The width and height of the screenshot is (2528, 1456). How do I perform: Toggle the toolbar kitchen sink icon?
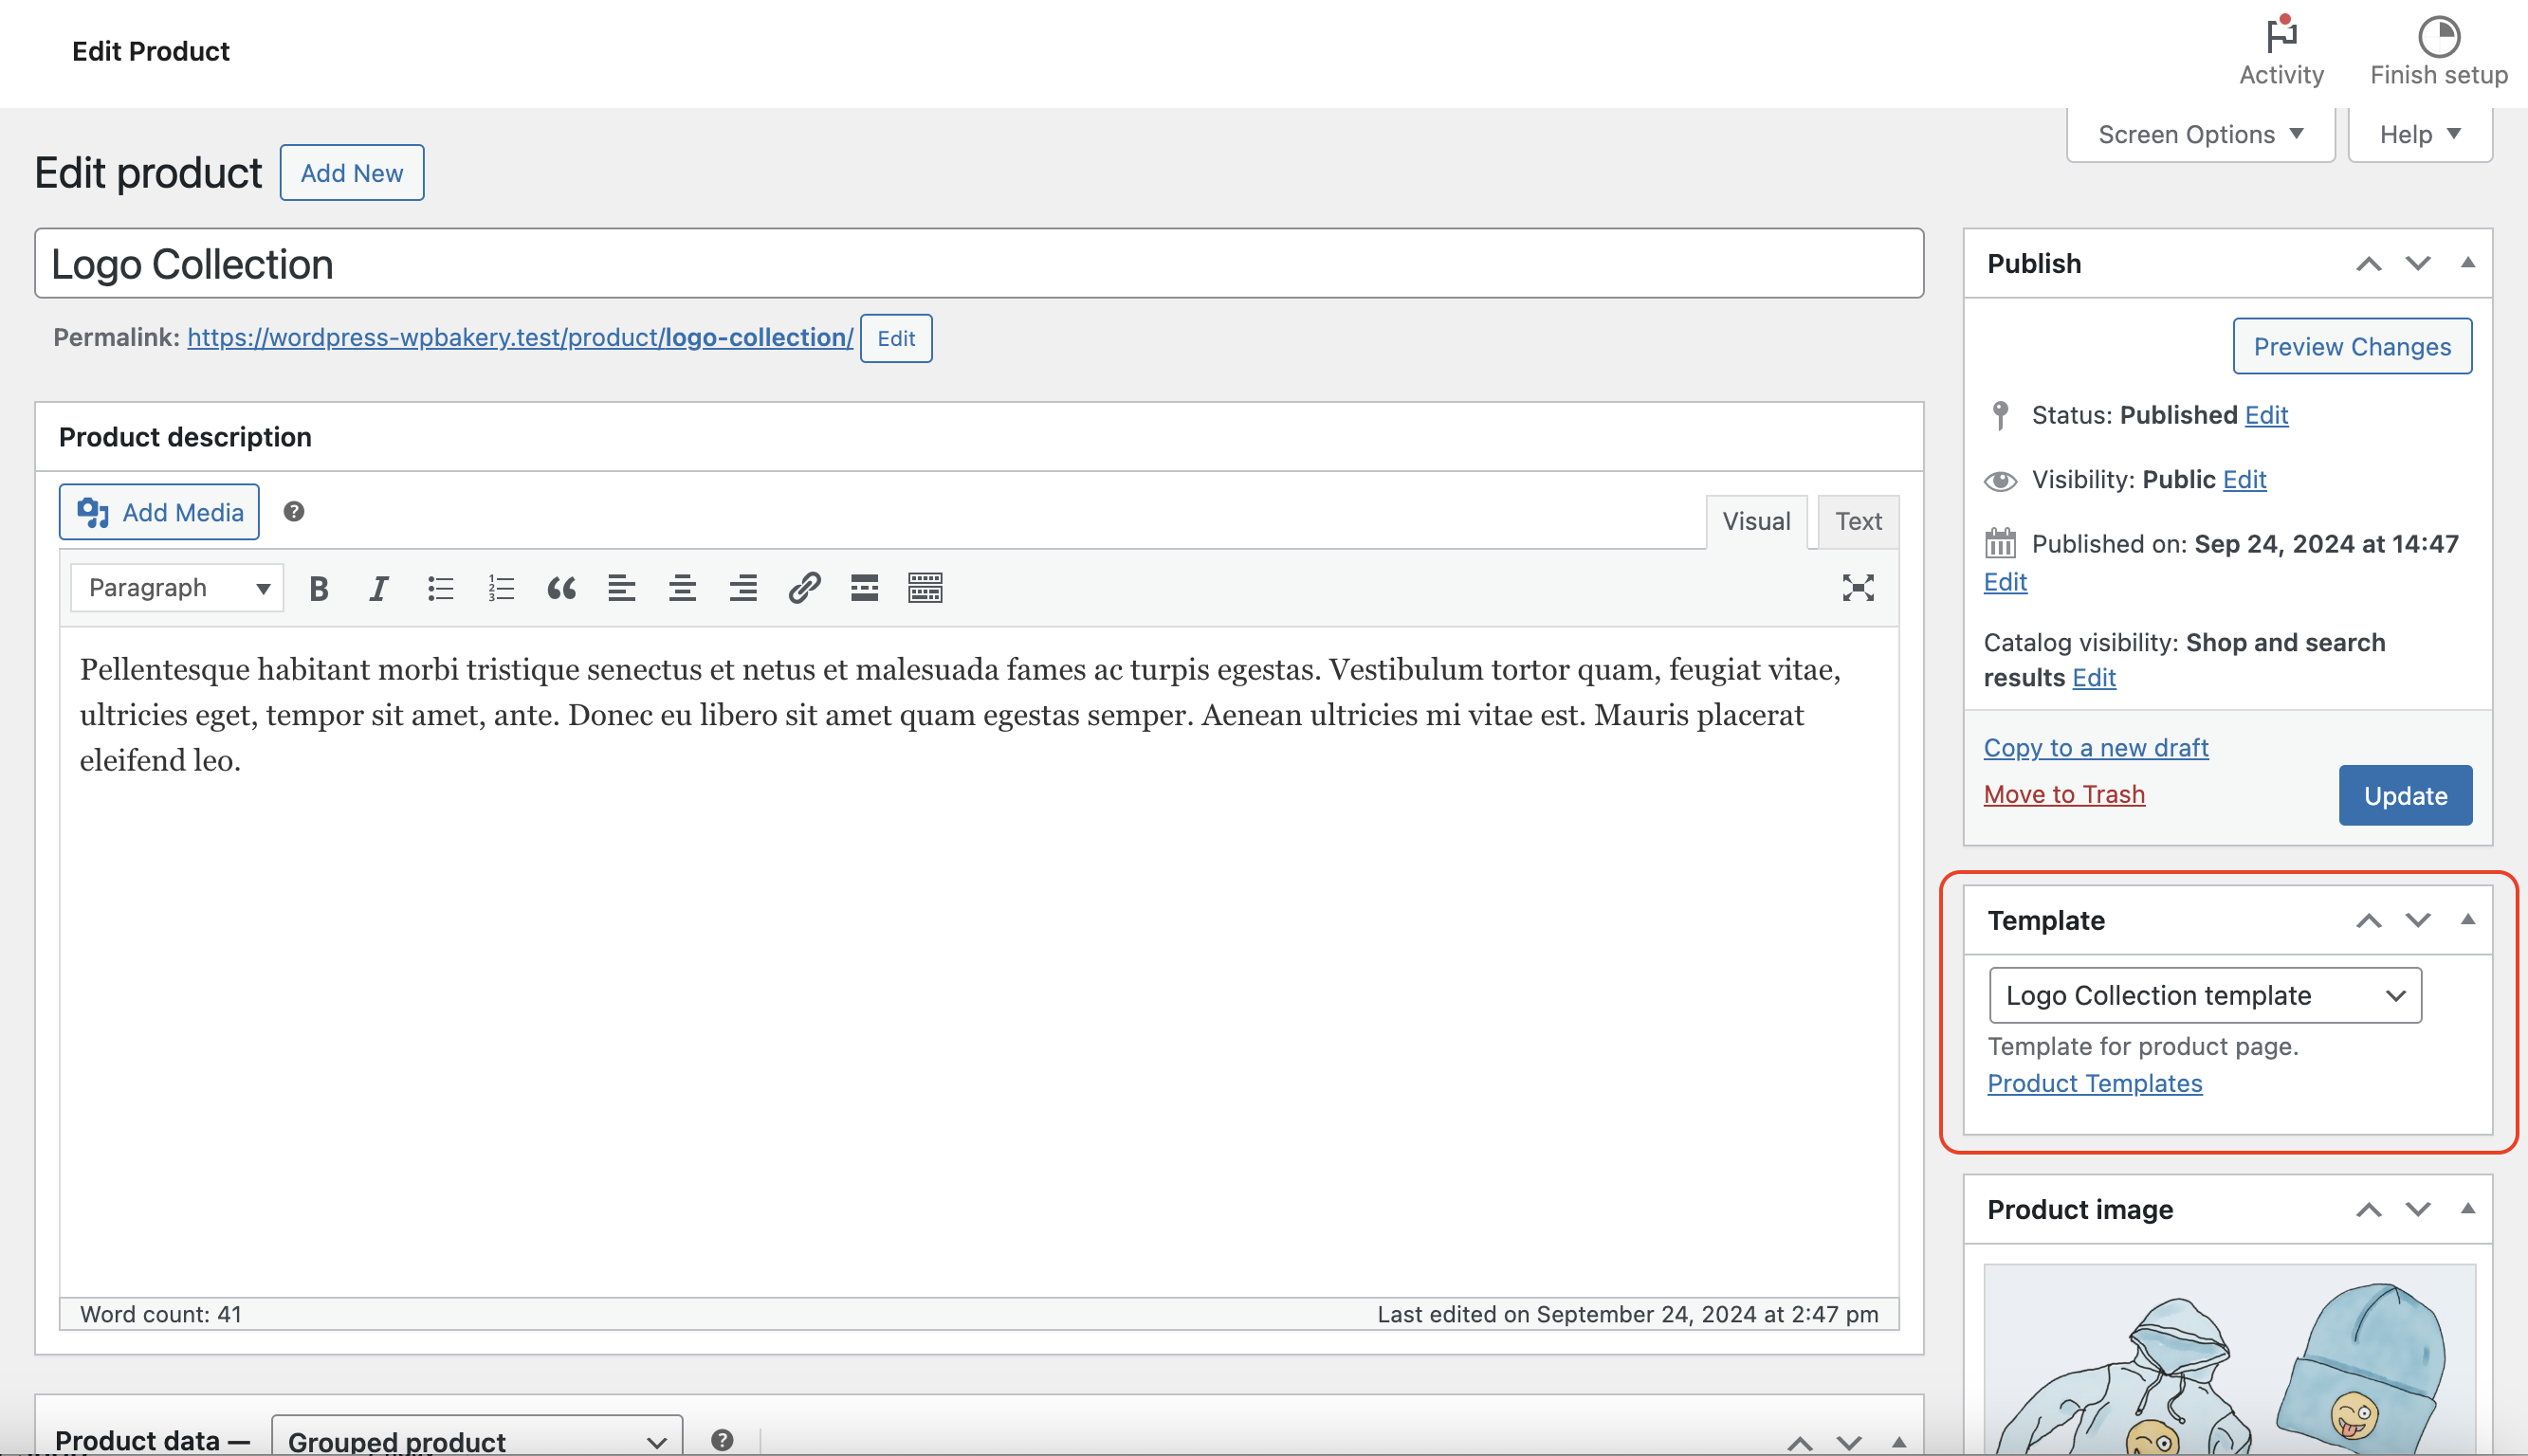point(925,588)
